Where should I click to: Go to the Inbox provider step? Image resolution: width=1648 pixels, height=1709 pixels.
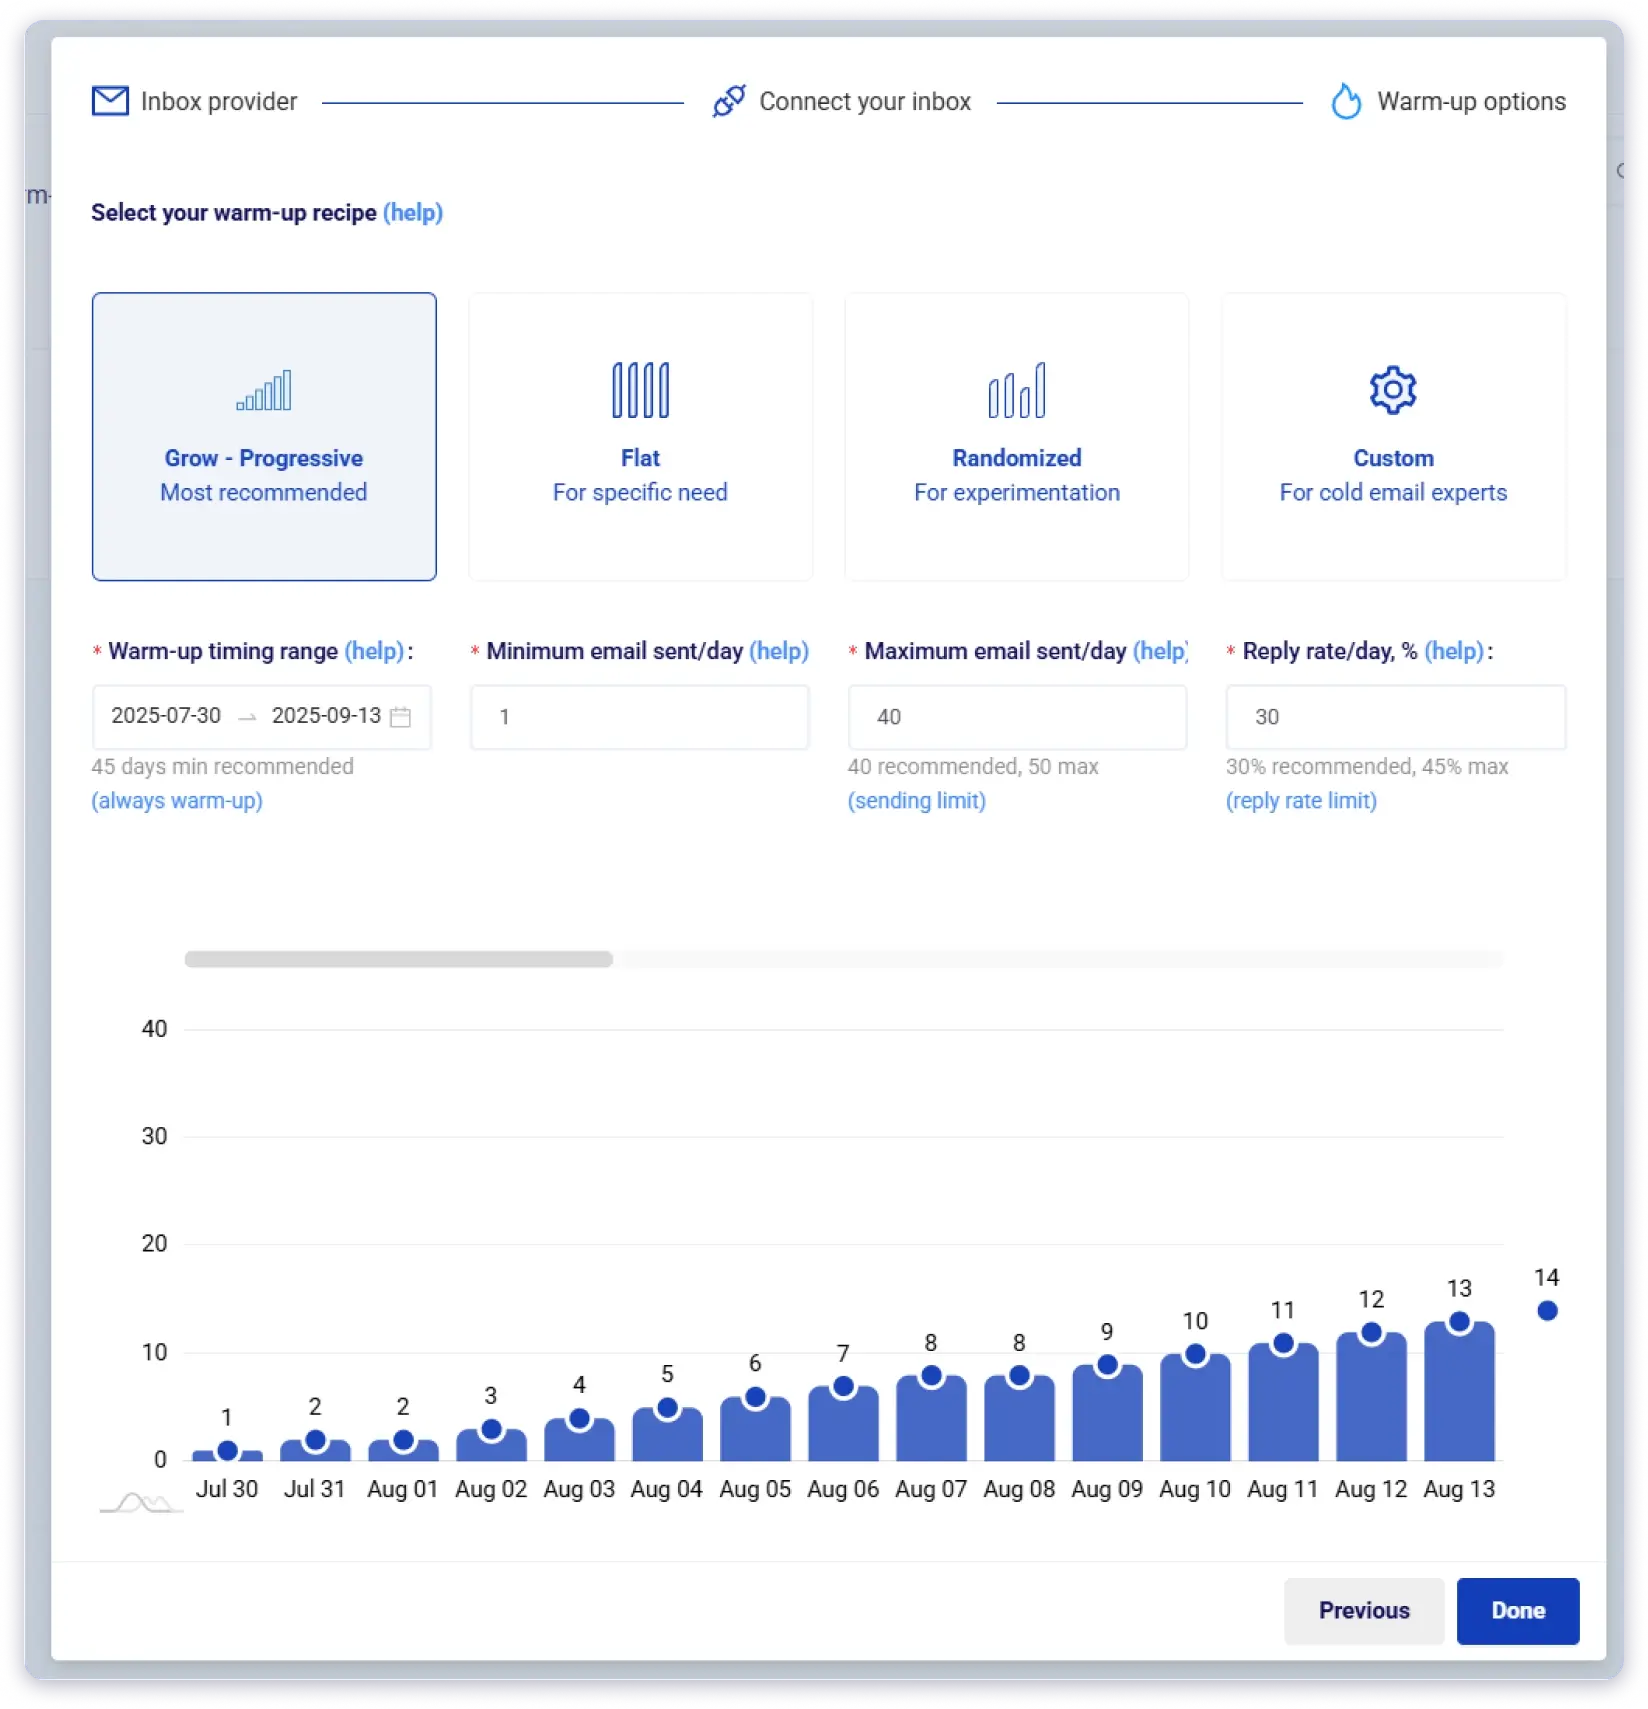pos(218,101)
